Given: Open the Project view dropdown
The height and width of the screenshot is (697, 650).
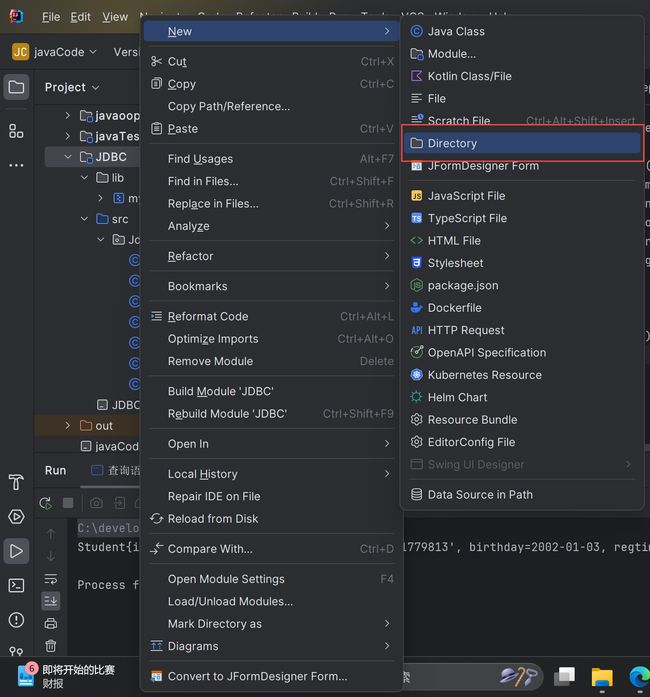Looking at the screenshot, I should (72, 87).
